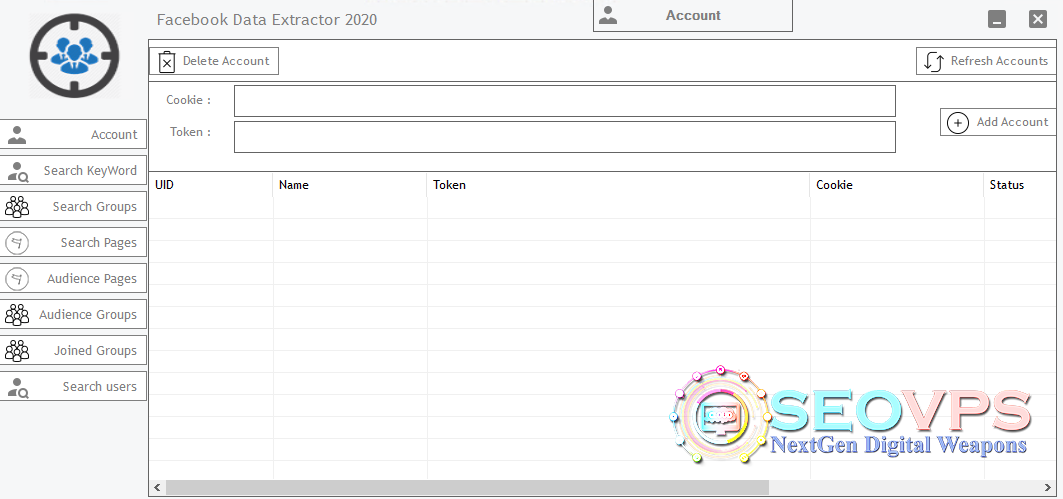Viewport: 1063px width, 499px height.
Task: Open the Account section from sidebar
Action: coord(73,134)
